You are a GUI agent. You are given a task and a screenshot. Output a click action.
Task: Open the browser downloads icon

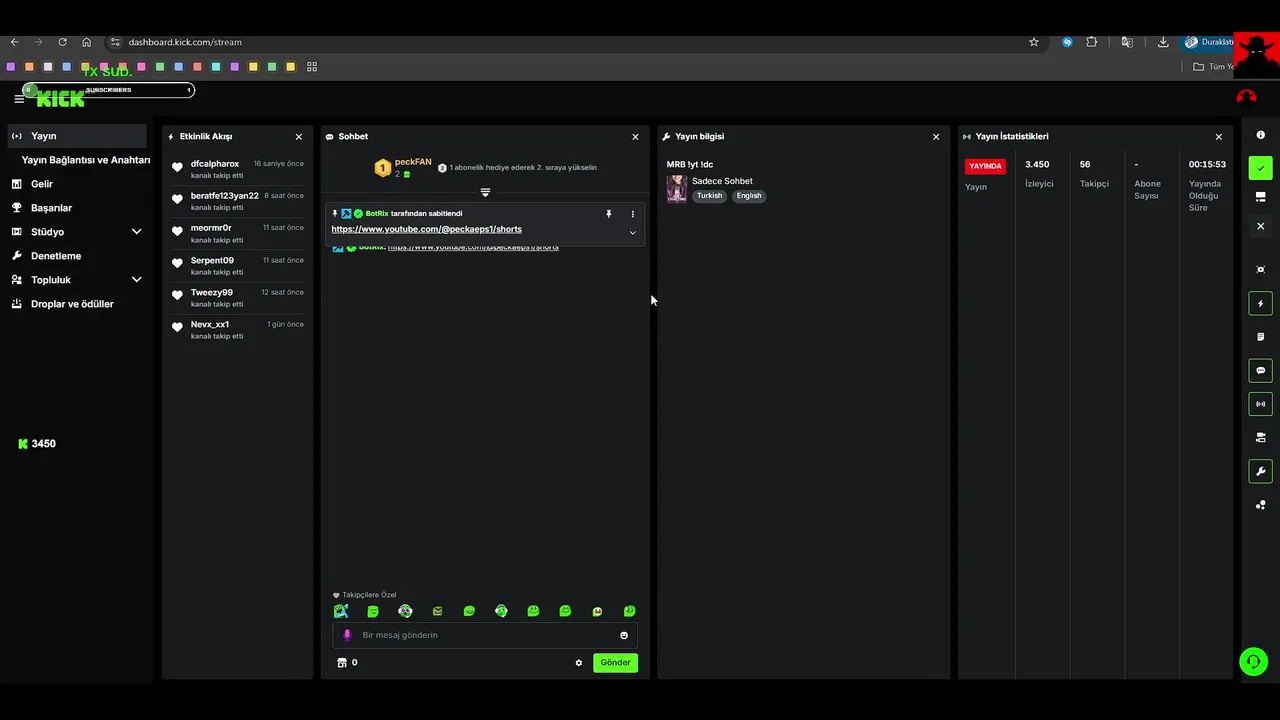coord(1163,42)
